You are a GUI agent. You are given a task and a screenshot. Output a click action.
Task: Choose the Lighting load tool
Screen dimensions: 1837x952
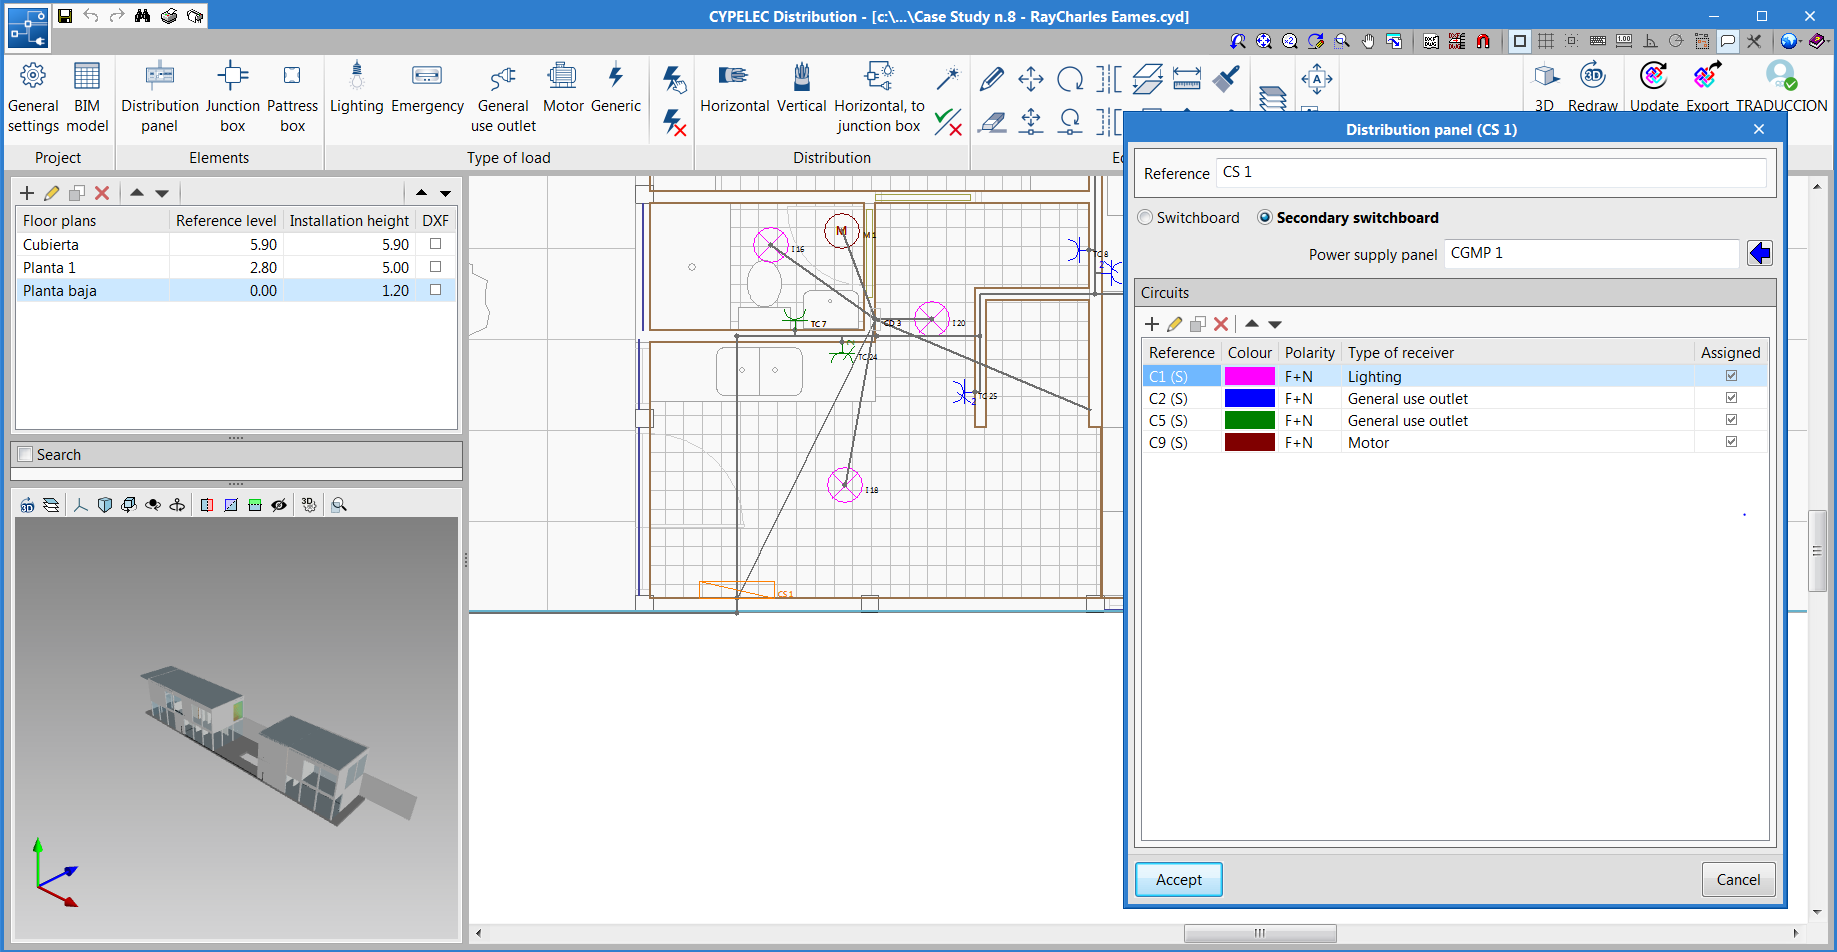tap(356, 88)
